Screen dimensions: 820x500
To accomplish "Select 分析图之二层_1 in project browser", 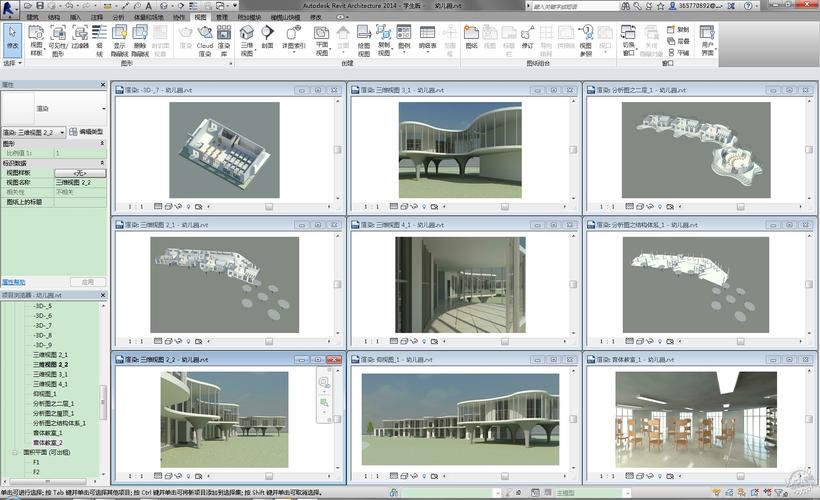I will coord(53,404).
